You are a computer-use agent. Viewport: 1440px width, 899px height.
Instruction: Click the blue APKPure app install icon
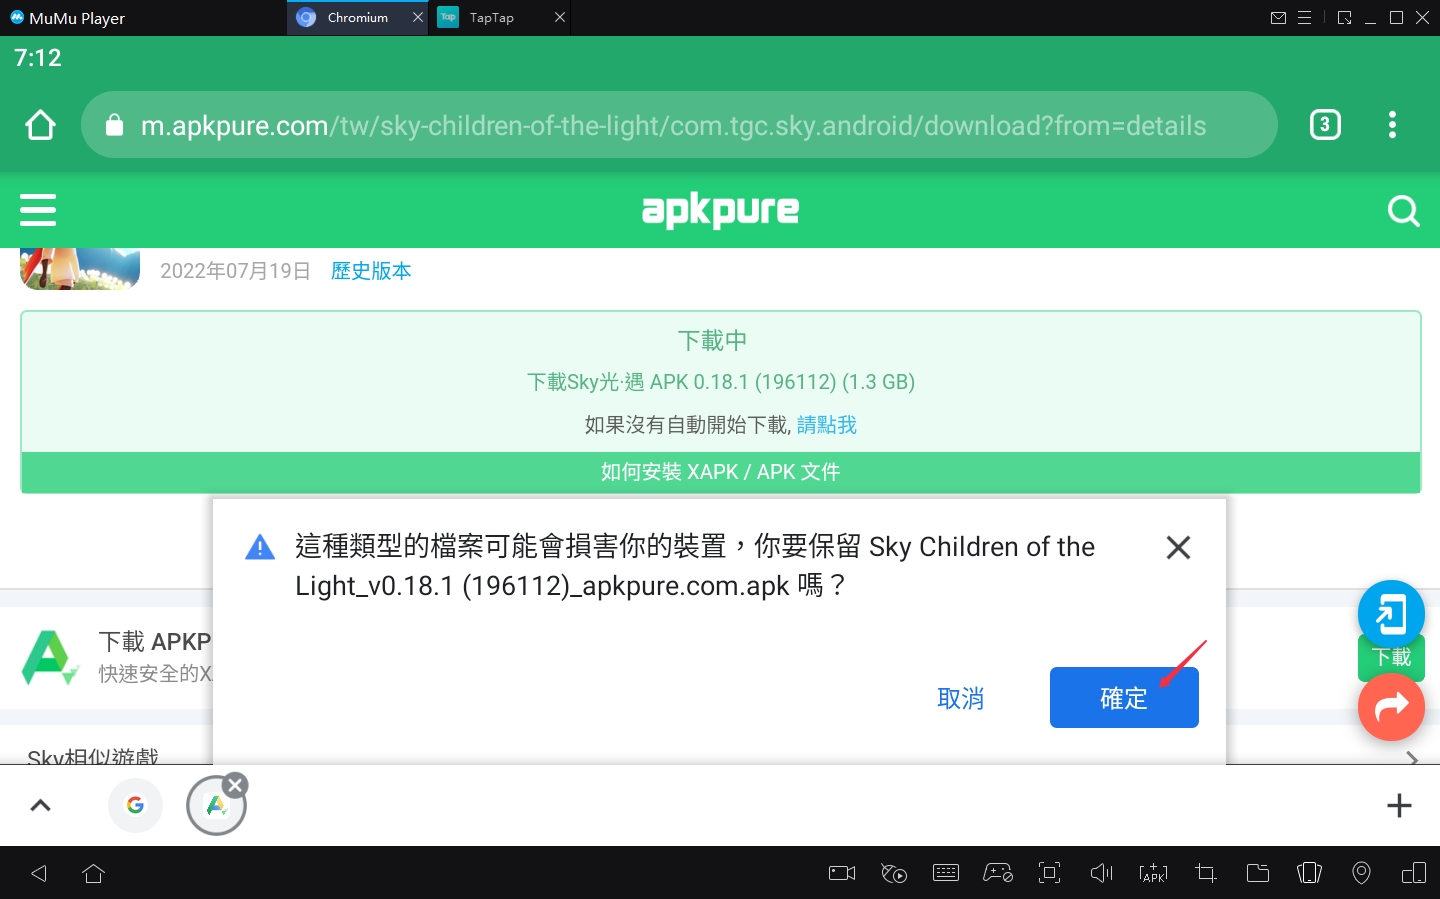(x=1391, y=613)
